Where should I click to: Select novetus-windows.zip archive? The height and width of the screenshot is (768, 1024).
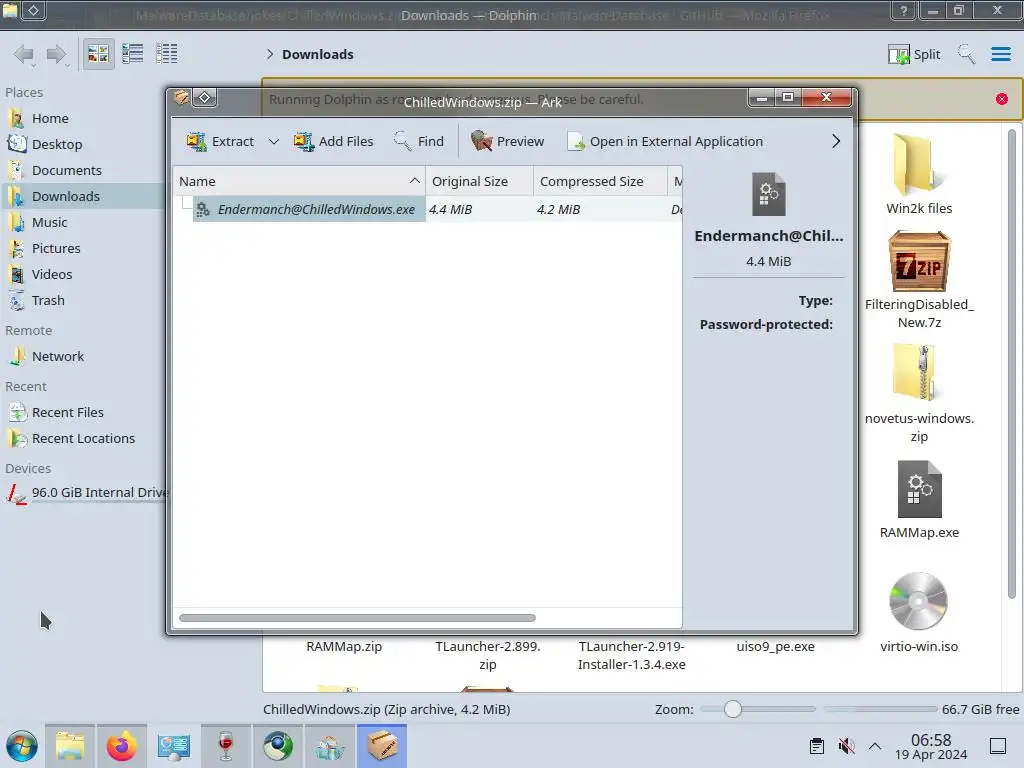(919, 393)
